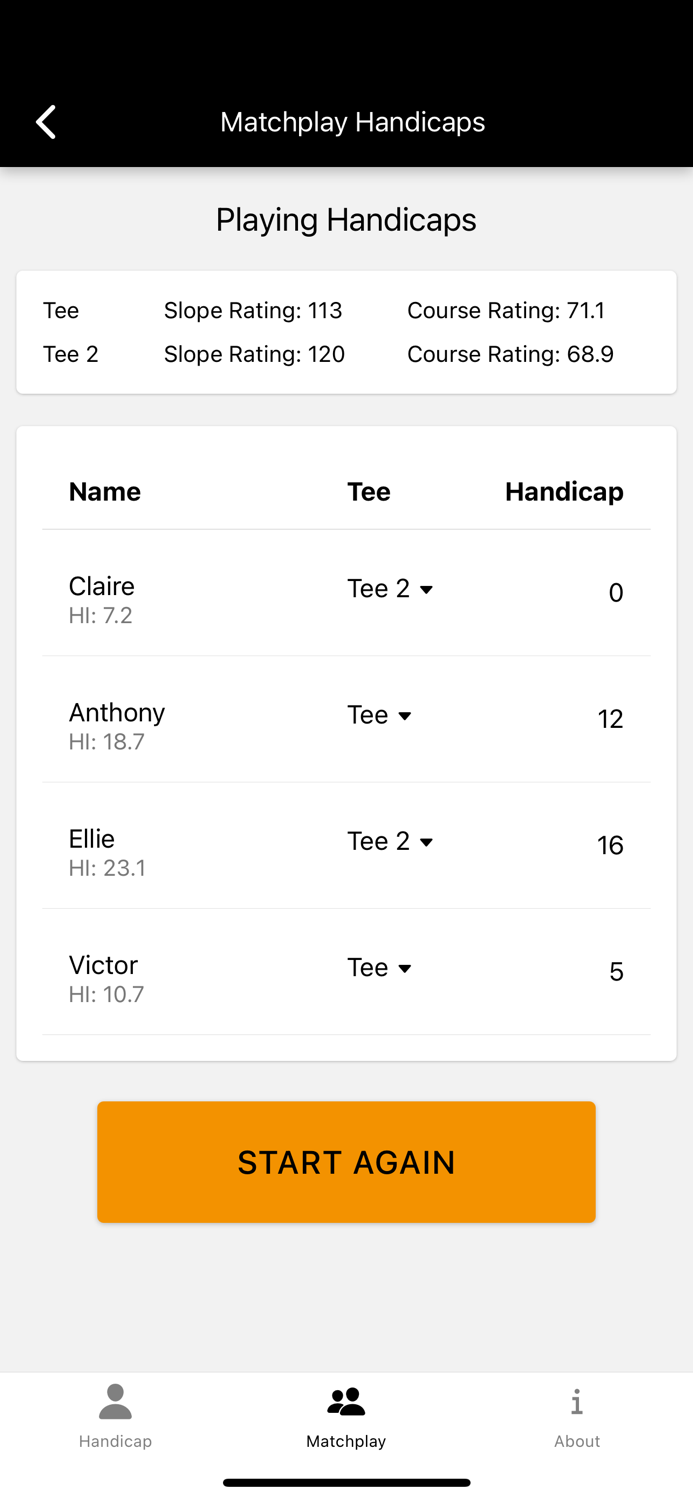
Task: Open Victor's tee dropdown showing Tee
Action: coord(380,967)
